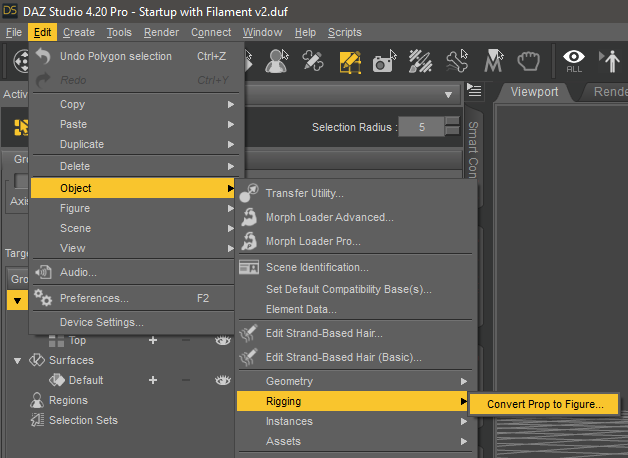The height and width of the screenshot is (458, 628).
Task: Click the Preferences gears icon
Action: pyautogui.click(x=43, y=298)
